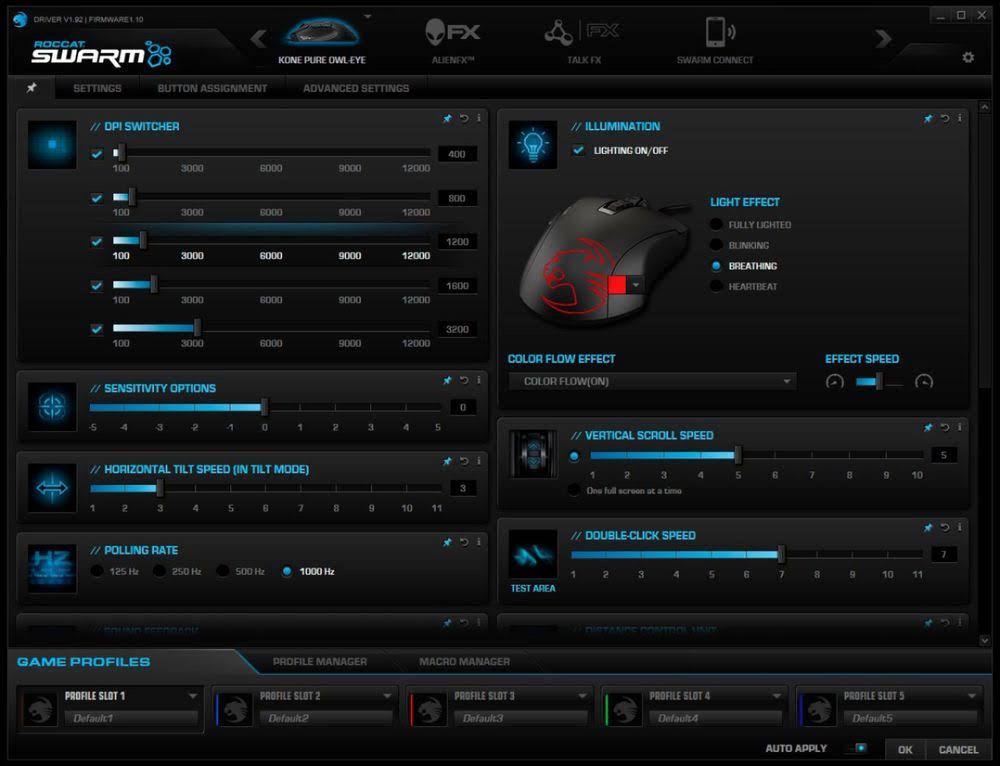Viewport: 1000px width, 766px height.
Task: Select the 125 Hz polling rate
Action: (97, 571)
